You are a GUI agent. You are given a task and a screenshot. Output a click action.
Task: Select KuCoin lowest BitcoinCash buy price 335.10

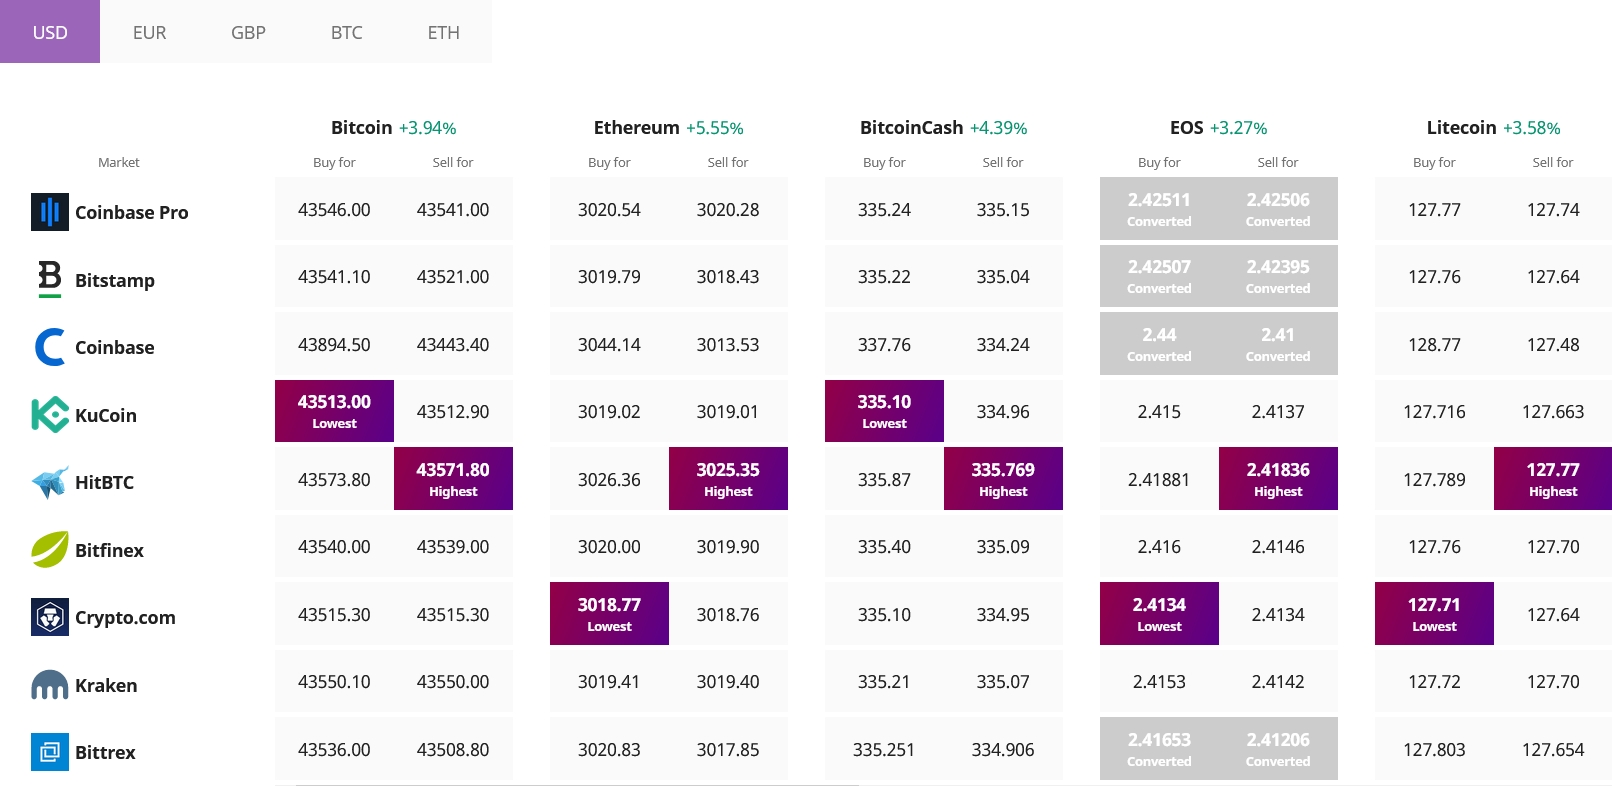click(884, 411)
